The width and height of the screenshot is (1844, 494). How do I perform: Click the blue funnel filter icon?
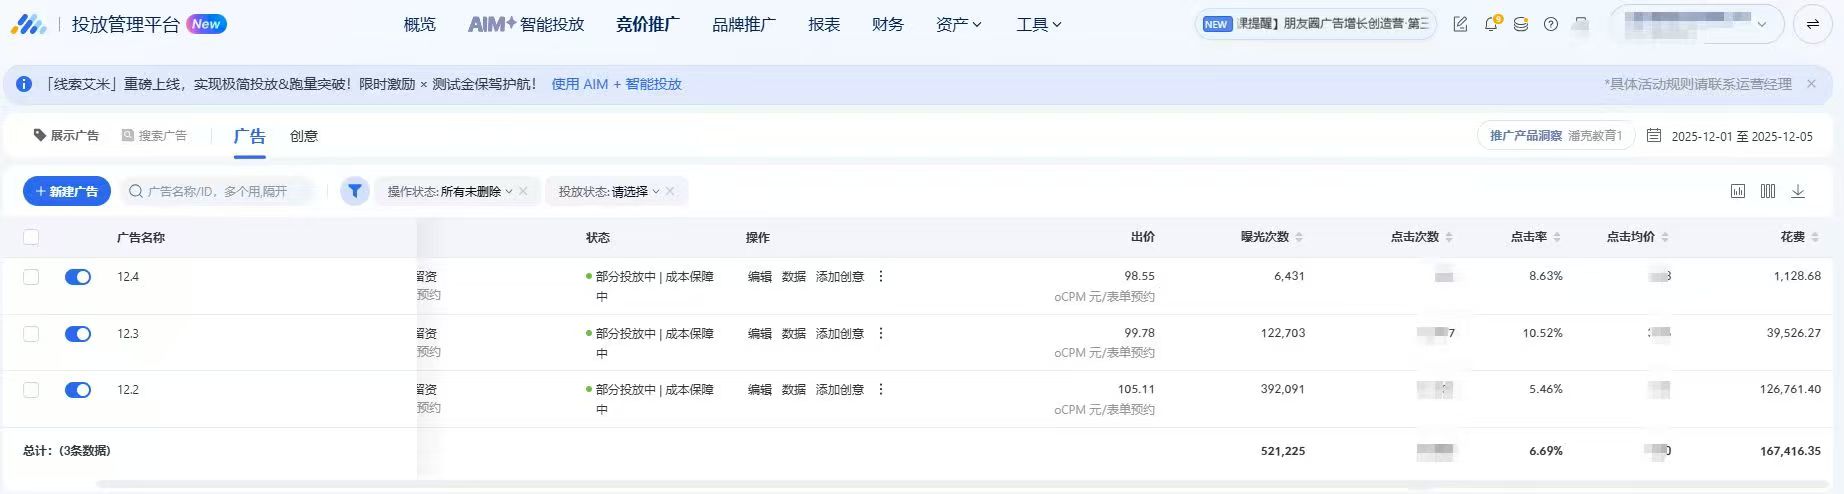click(355, 191)
